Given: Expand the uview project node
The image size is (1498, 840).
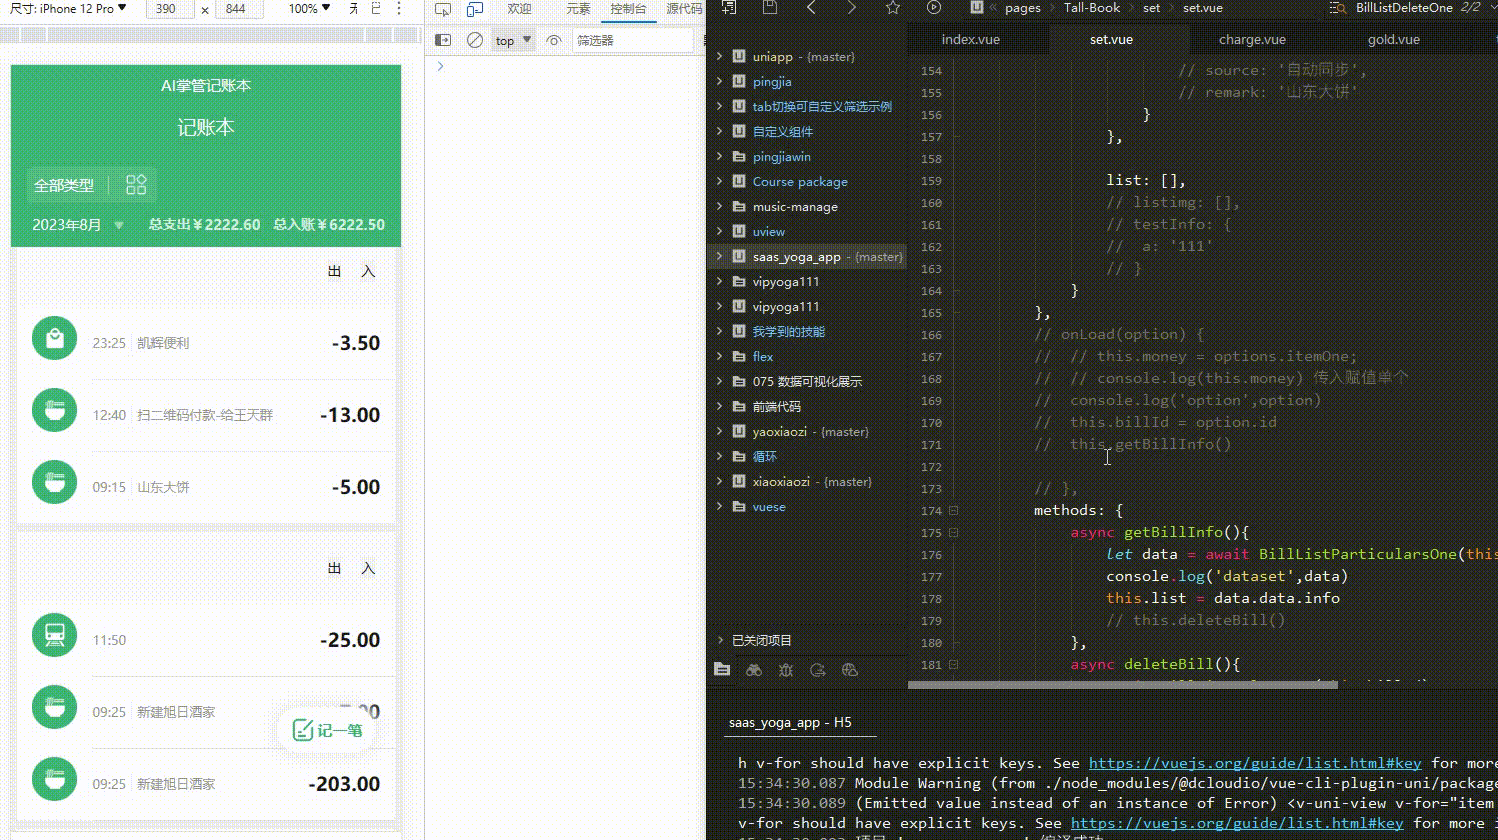Looking at the screenshot, I should coord(719,231).
